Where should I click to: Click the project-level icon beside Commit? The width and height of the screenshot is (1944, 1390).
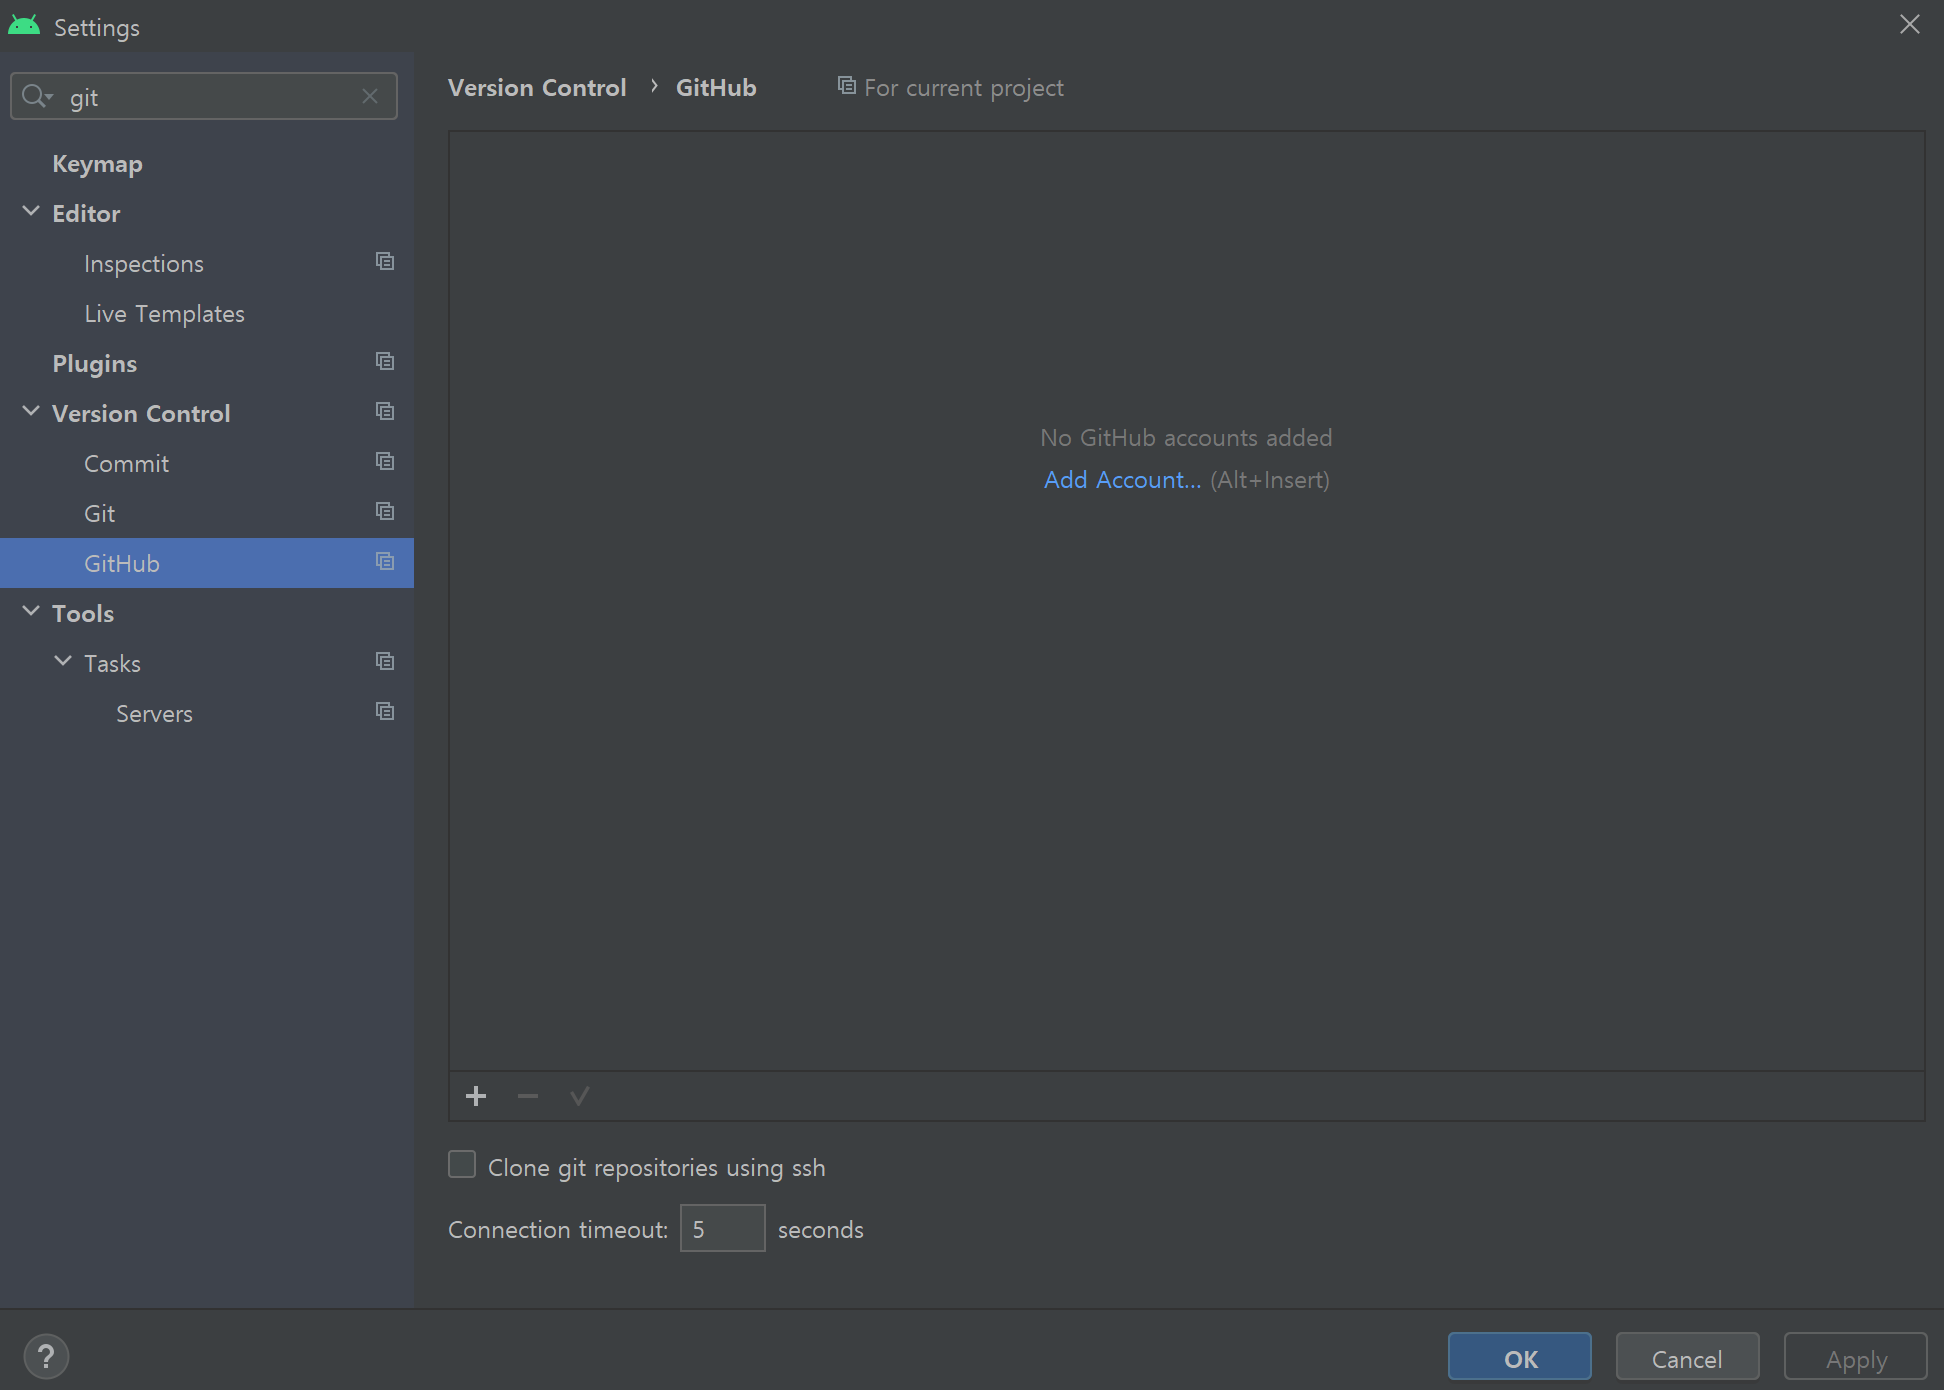[x=385, y=462]
